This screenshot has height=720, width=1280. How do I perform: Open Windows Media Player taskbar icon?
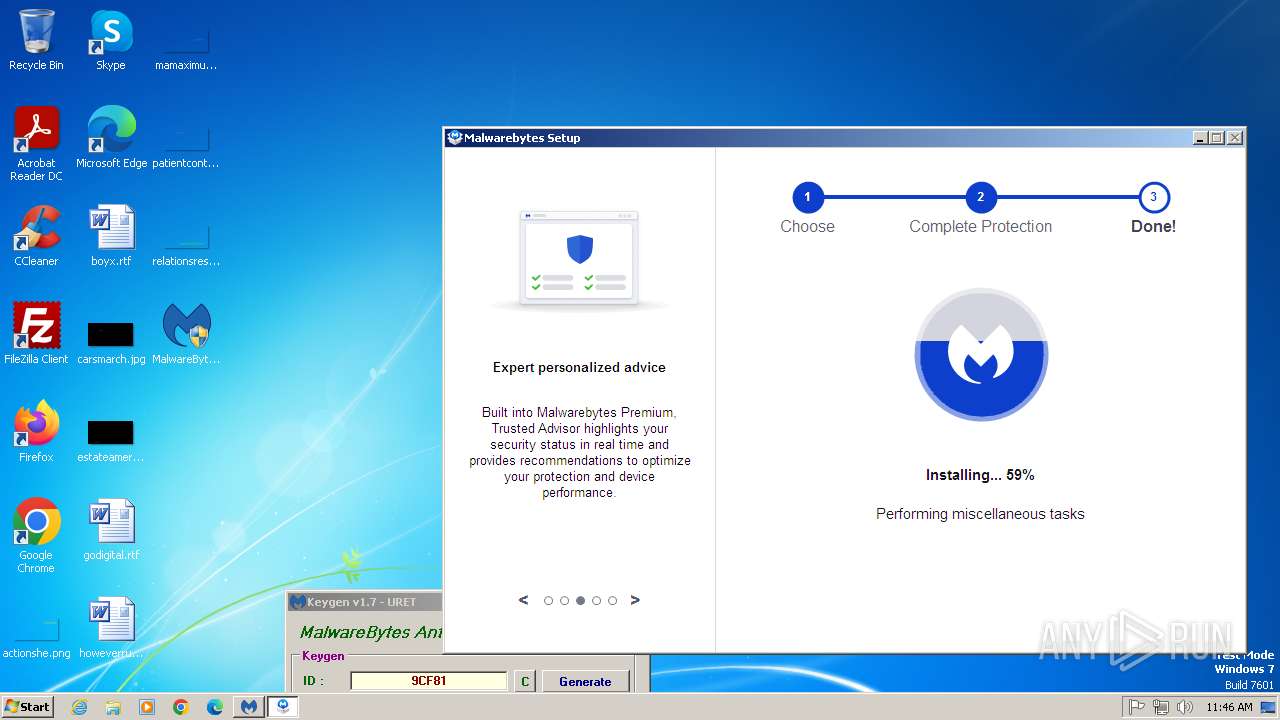pyautogui.click(x=147, y=707)
